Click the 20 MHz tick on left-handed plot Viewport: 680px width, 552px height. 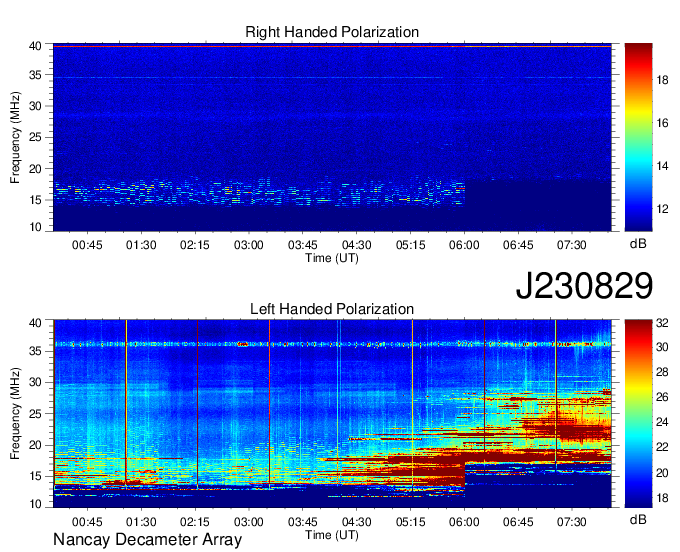click(x=35, y=445)
